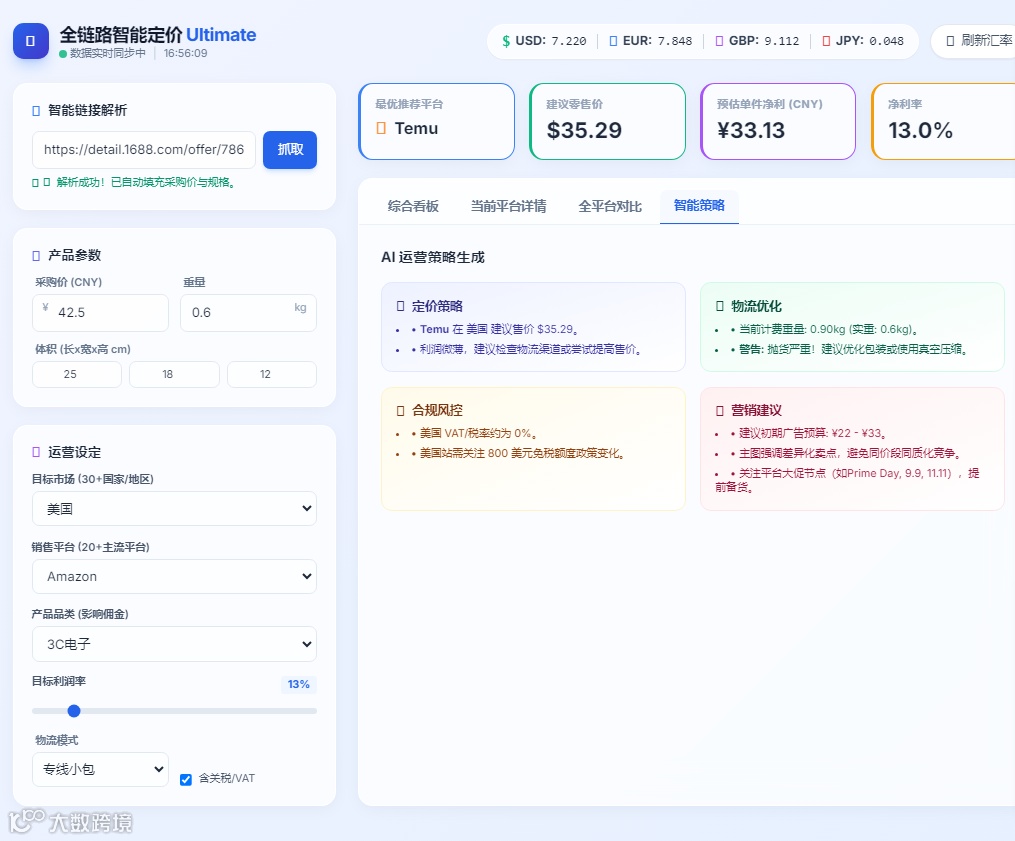Click the 目标市场 (30+国家/地区) label
This screenshot has width=1015, height=841.
(x=93, y=479)
